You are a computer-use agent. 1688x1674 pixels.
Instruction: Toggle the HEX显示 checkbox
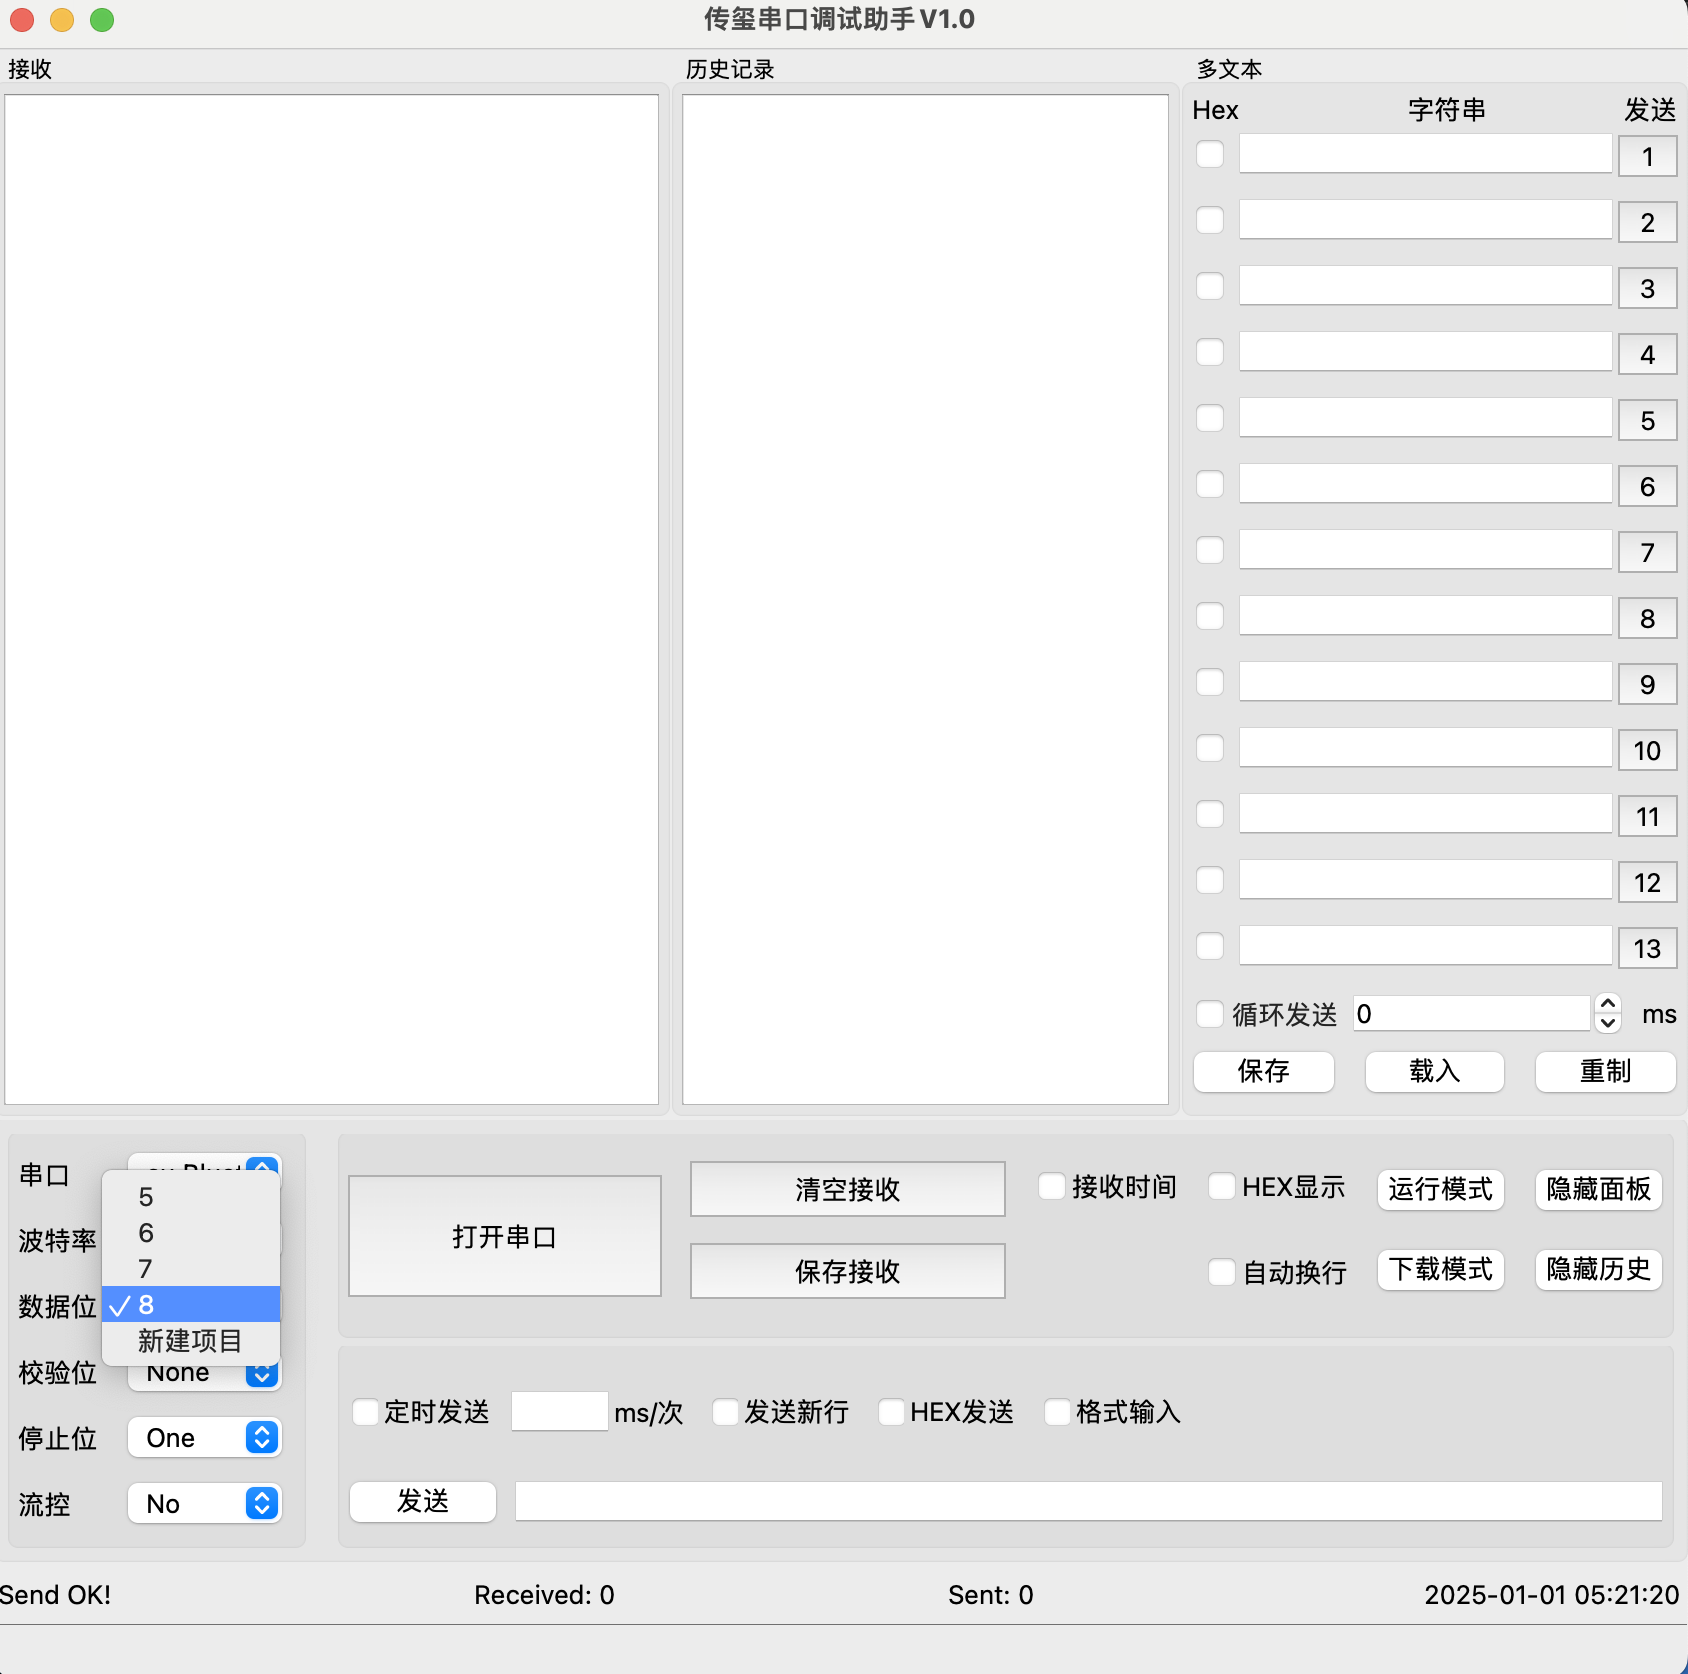click(x=1221, y=1187)
